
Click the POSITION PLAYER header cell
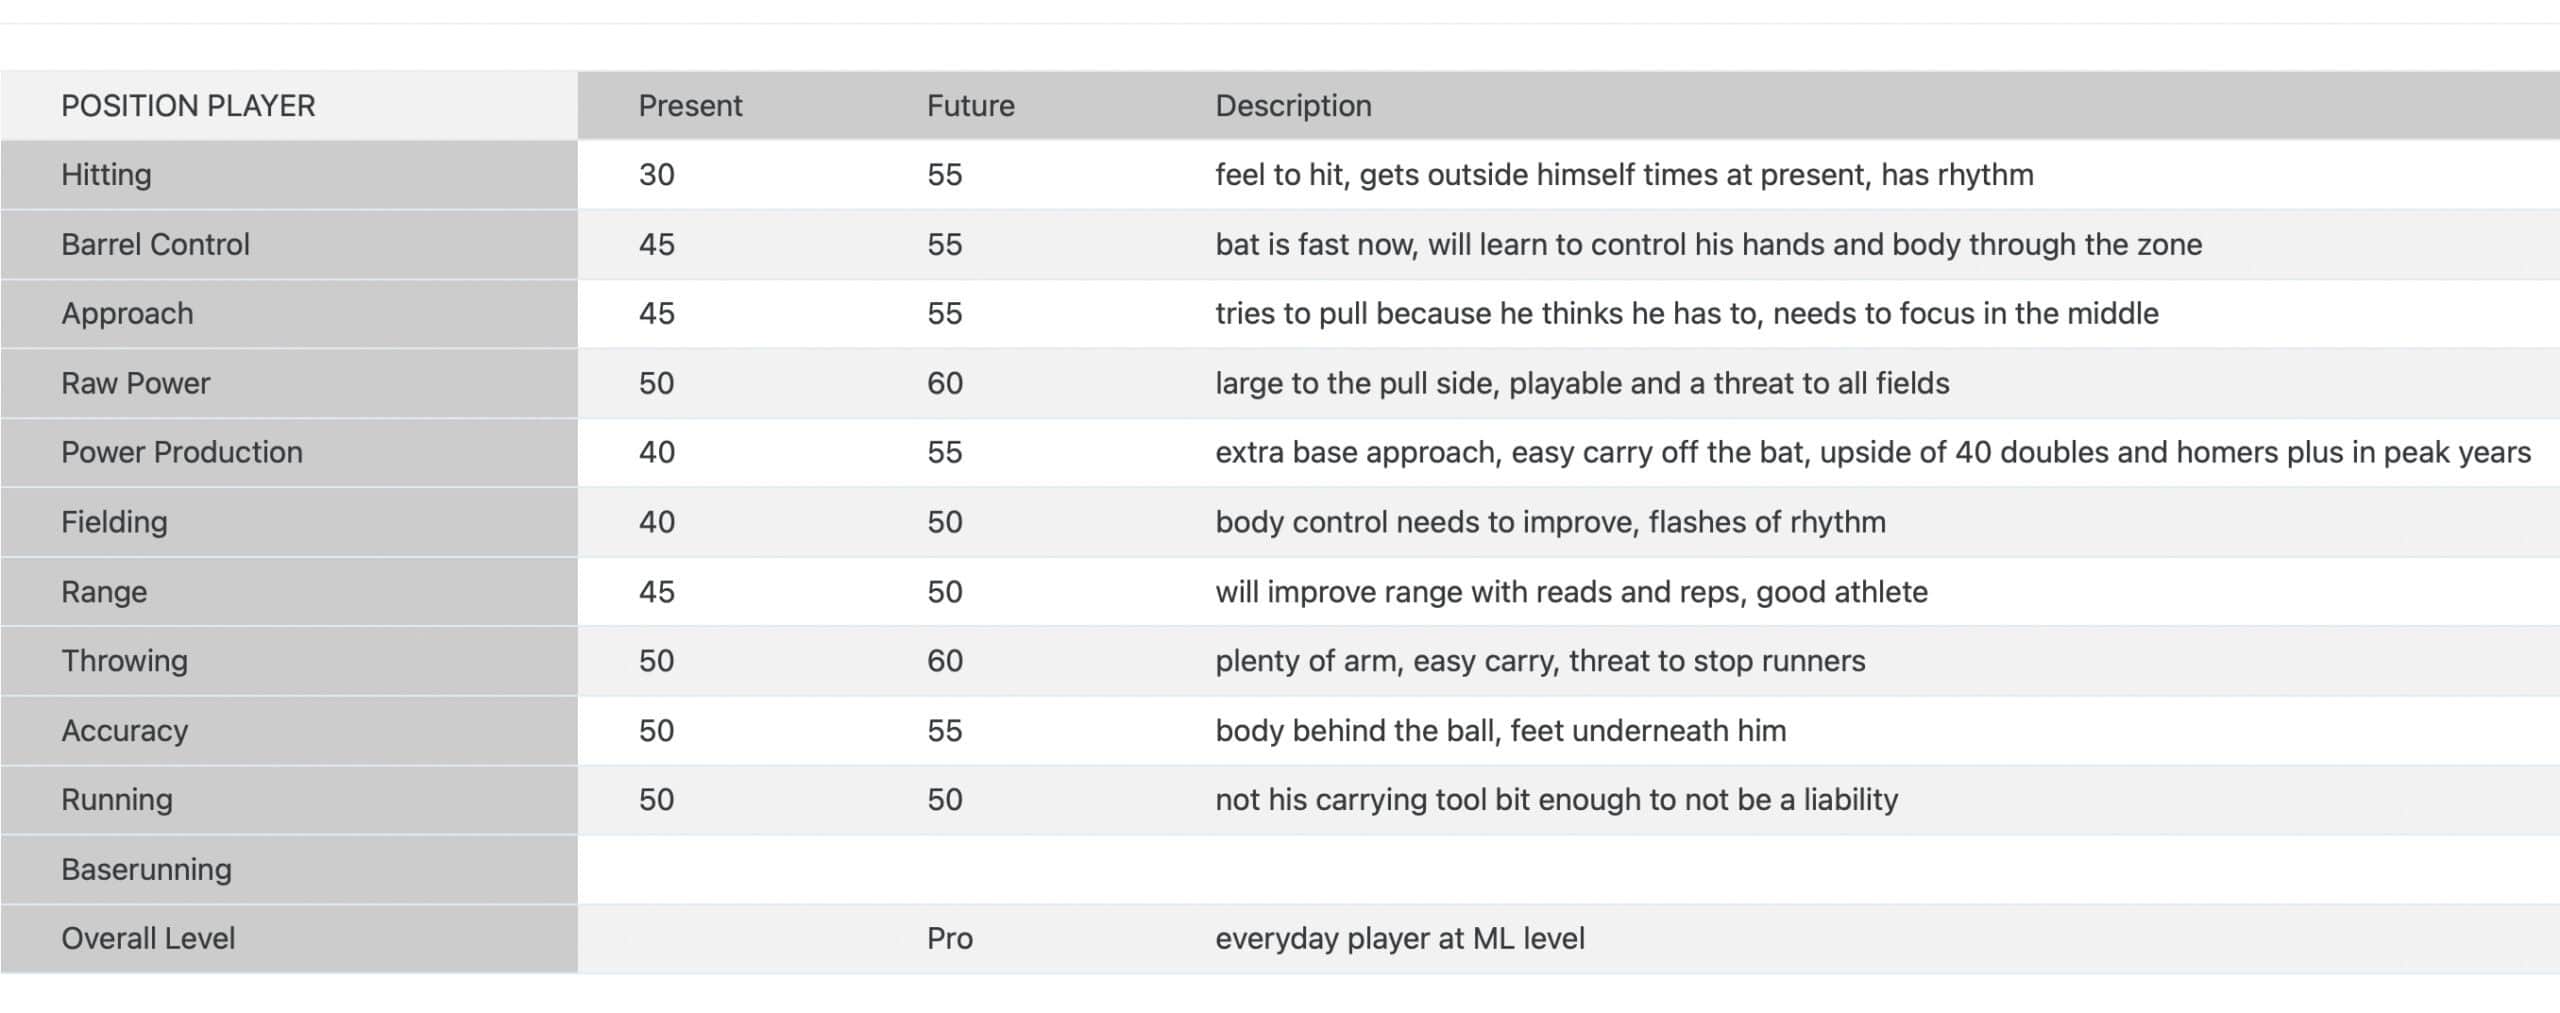pyautogui.click(x=188, y=106)
